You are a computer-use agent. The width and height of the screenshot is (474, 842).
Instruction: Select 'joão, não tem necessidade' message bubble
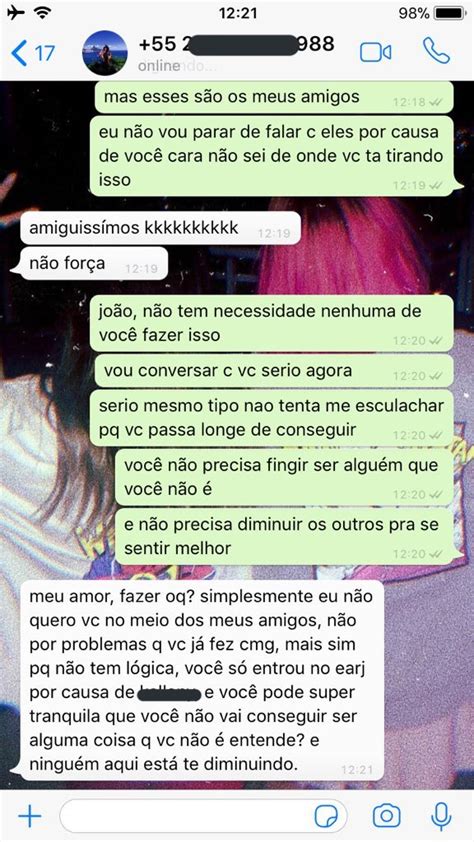[274, 323]
